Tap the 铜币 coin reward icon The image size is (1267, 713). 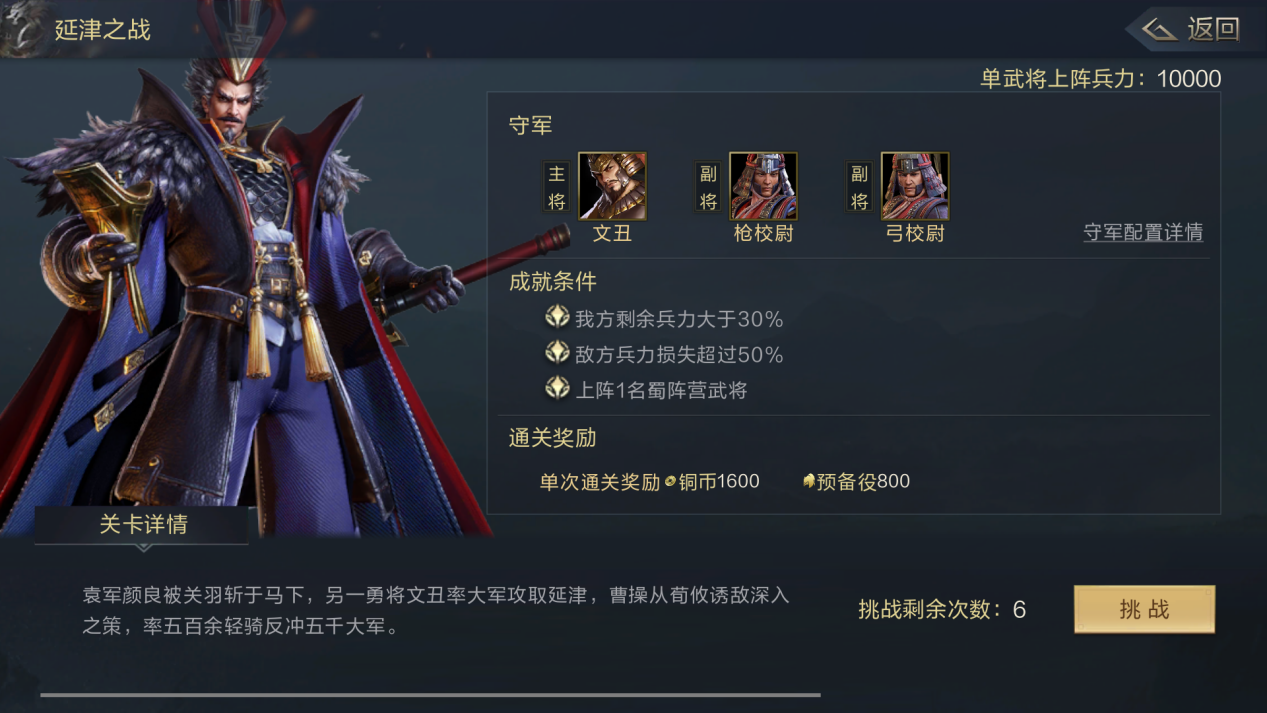pyautogui.click(x=670, y=482)
